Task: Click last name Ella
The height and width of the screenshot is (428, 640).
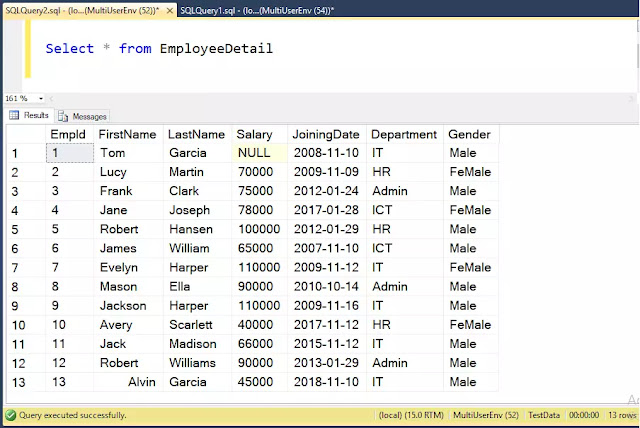Action: click(180, 286)
